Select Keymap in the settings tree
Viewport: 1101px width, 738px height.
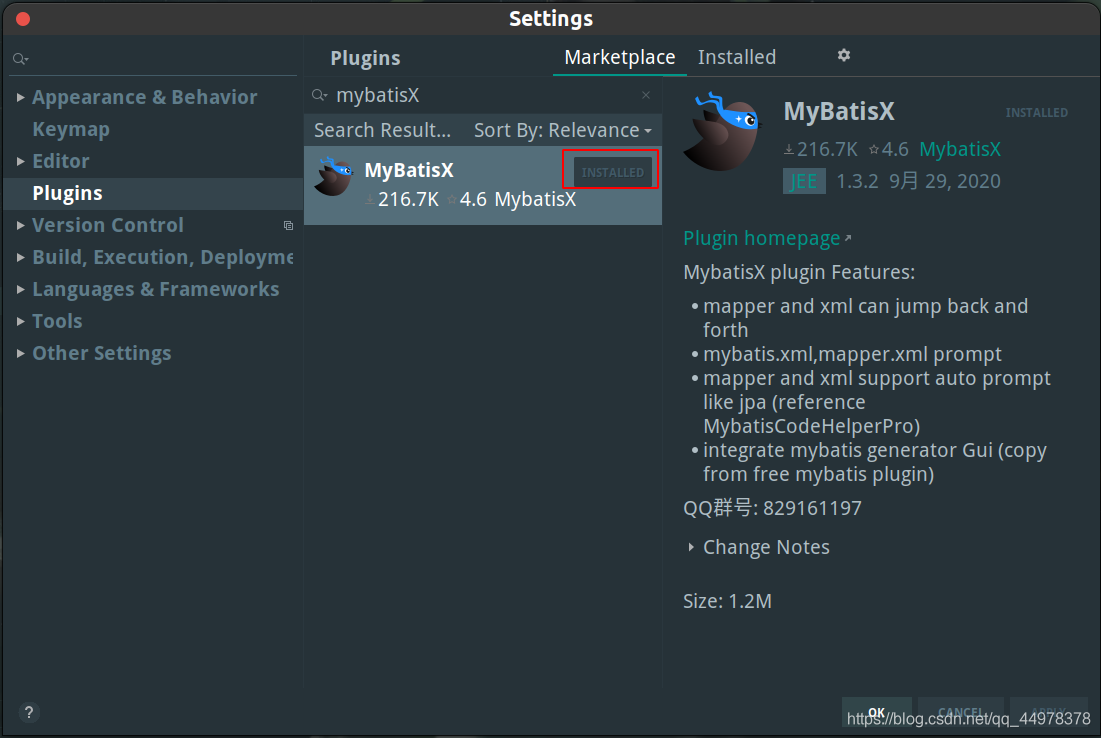71,129
